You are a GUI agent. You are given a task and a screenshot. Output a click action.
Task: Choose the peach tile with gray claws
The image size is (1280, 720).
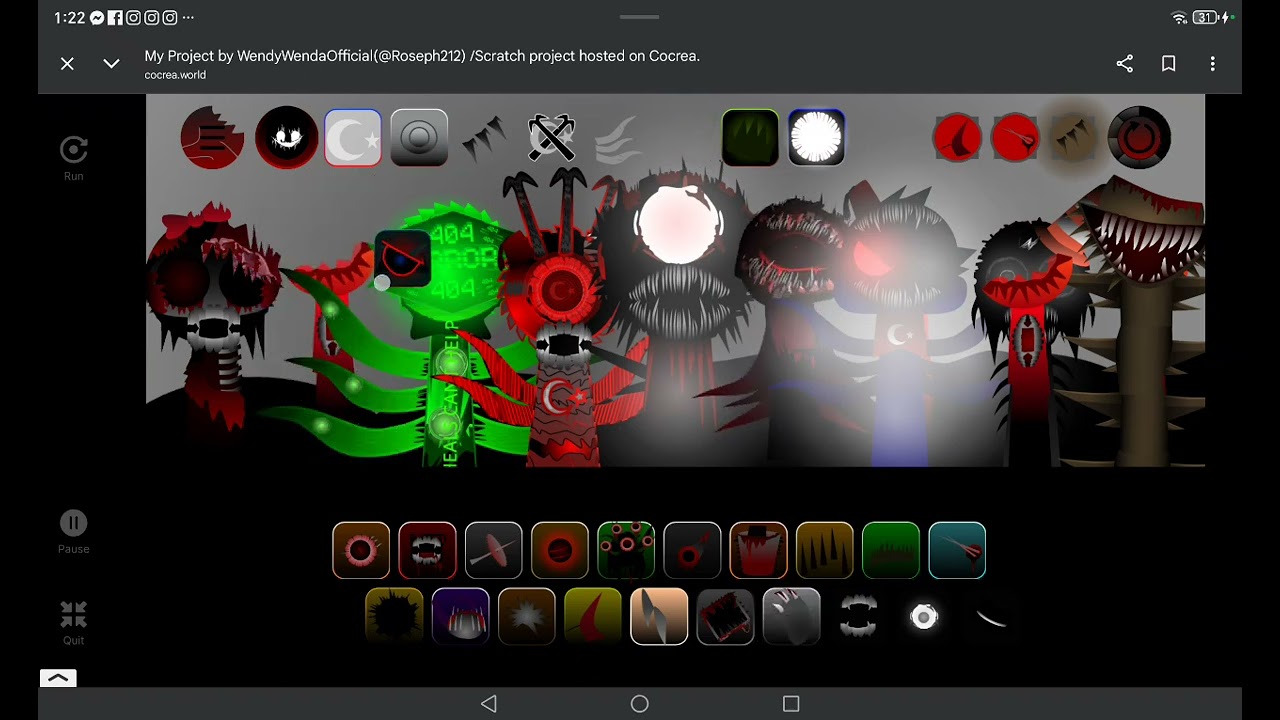point(659,616)
